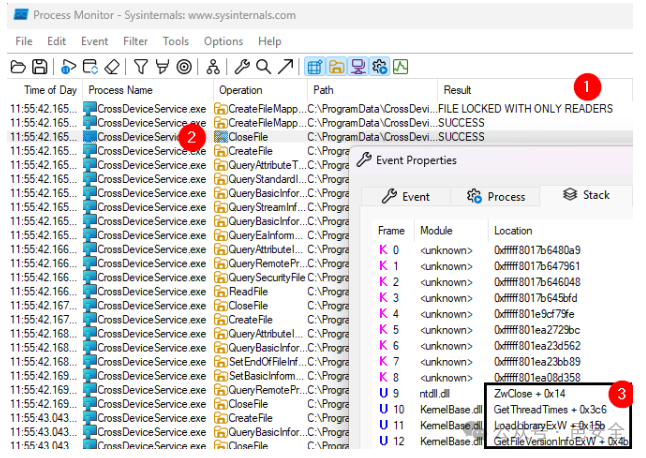Open the Edit menu
The image size is (646, 458).
click(x=56, y=41)
